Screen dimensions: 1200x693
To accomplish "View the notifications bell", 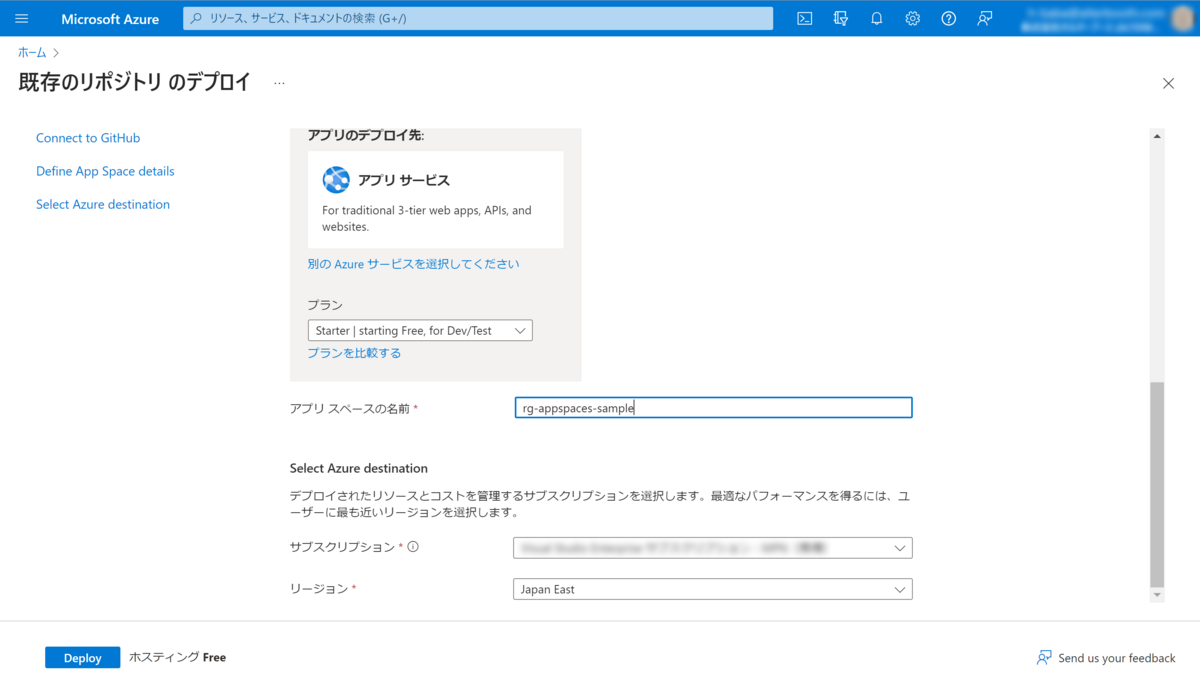I will [x=876, y=18].
